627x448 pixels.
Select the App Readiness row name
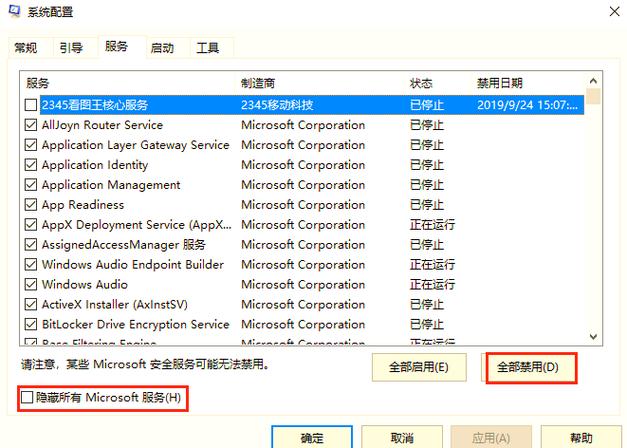pyautogui.click(x=83, y=205)
